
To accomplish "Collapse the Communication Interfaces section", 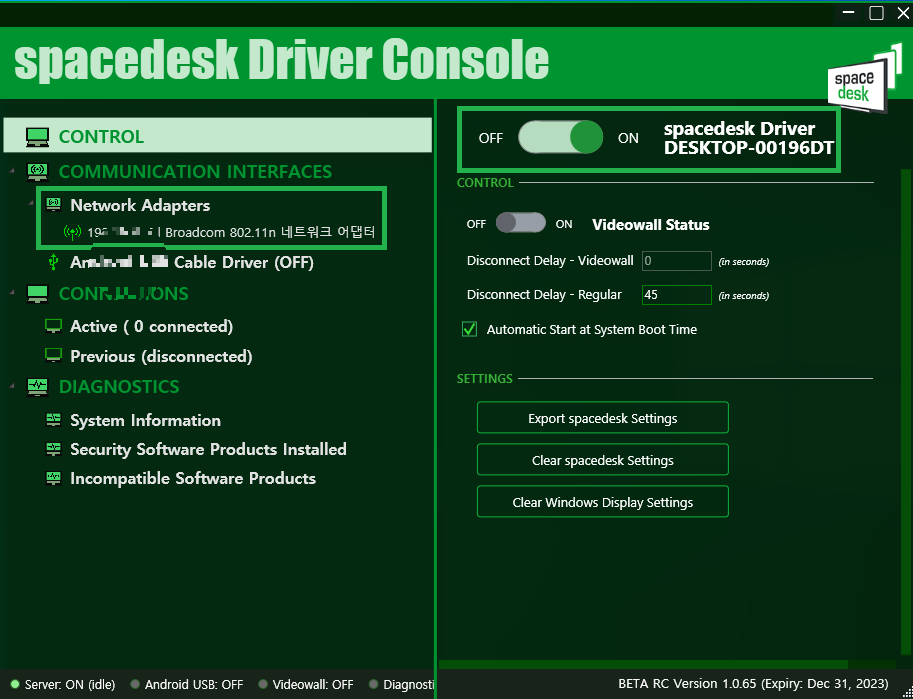I will pyautogui.click(x=13, y=171).
